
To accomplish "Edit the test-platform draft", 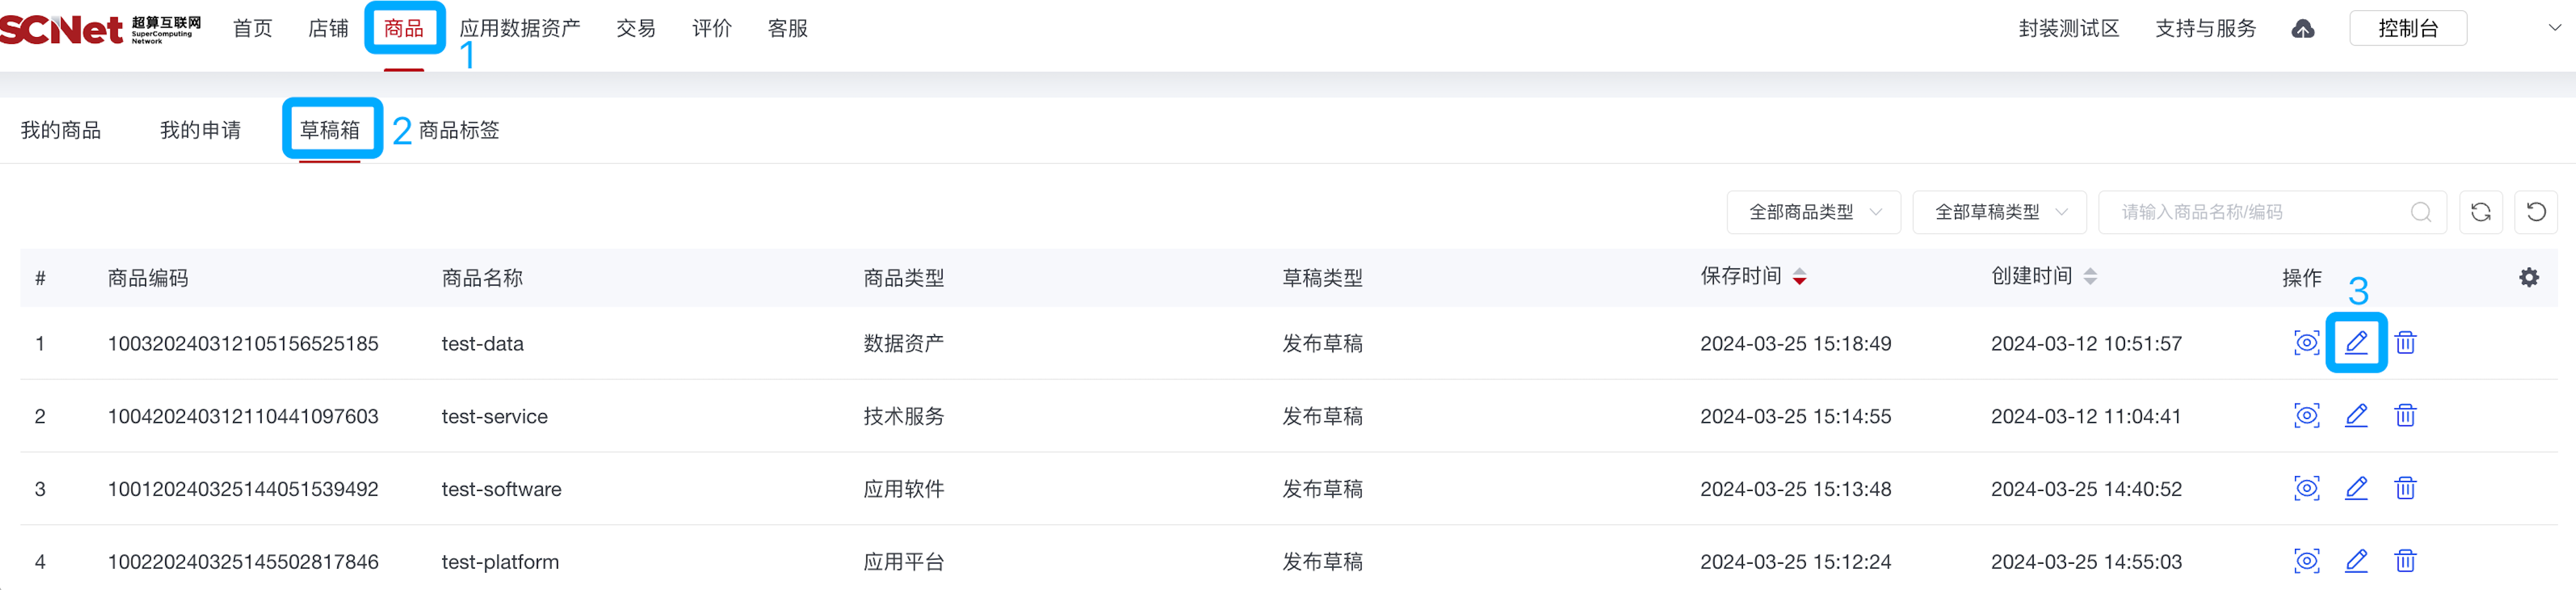I will 2357,561.
